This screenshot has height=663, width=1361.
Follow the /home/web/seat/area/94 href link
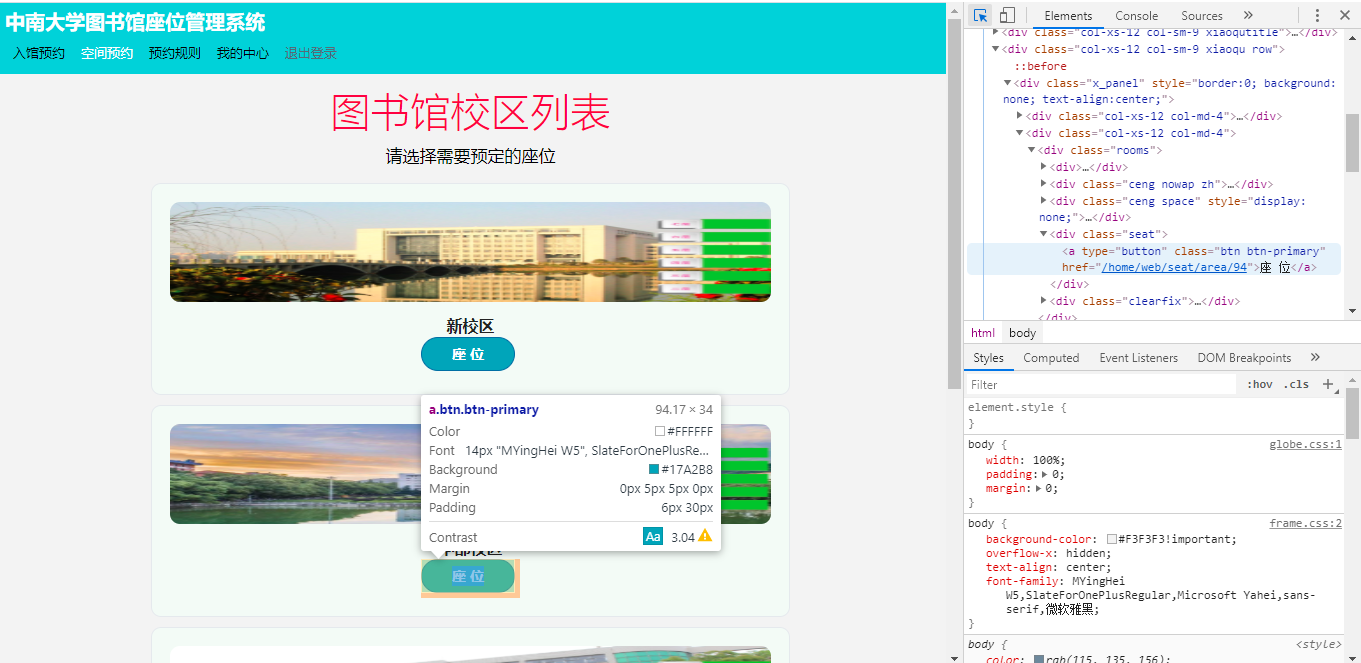[x=1175, y=267]
